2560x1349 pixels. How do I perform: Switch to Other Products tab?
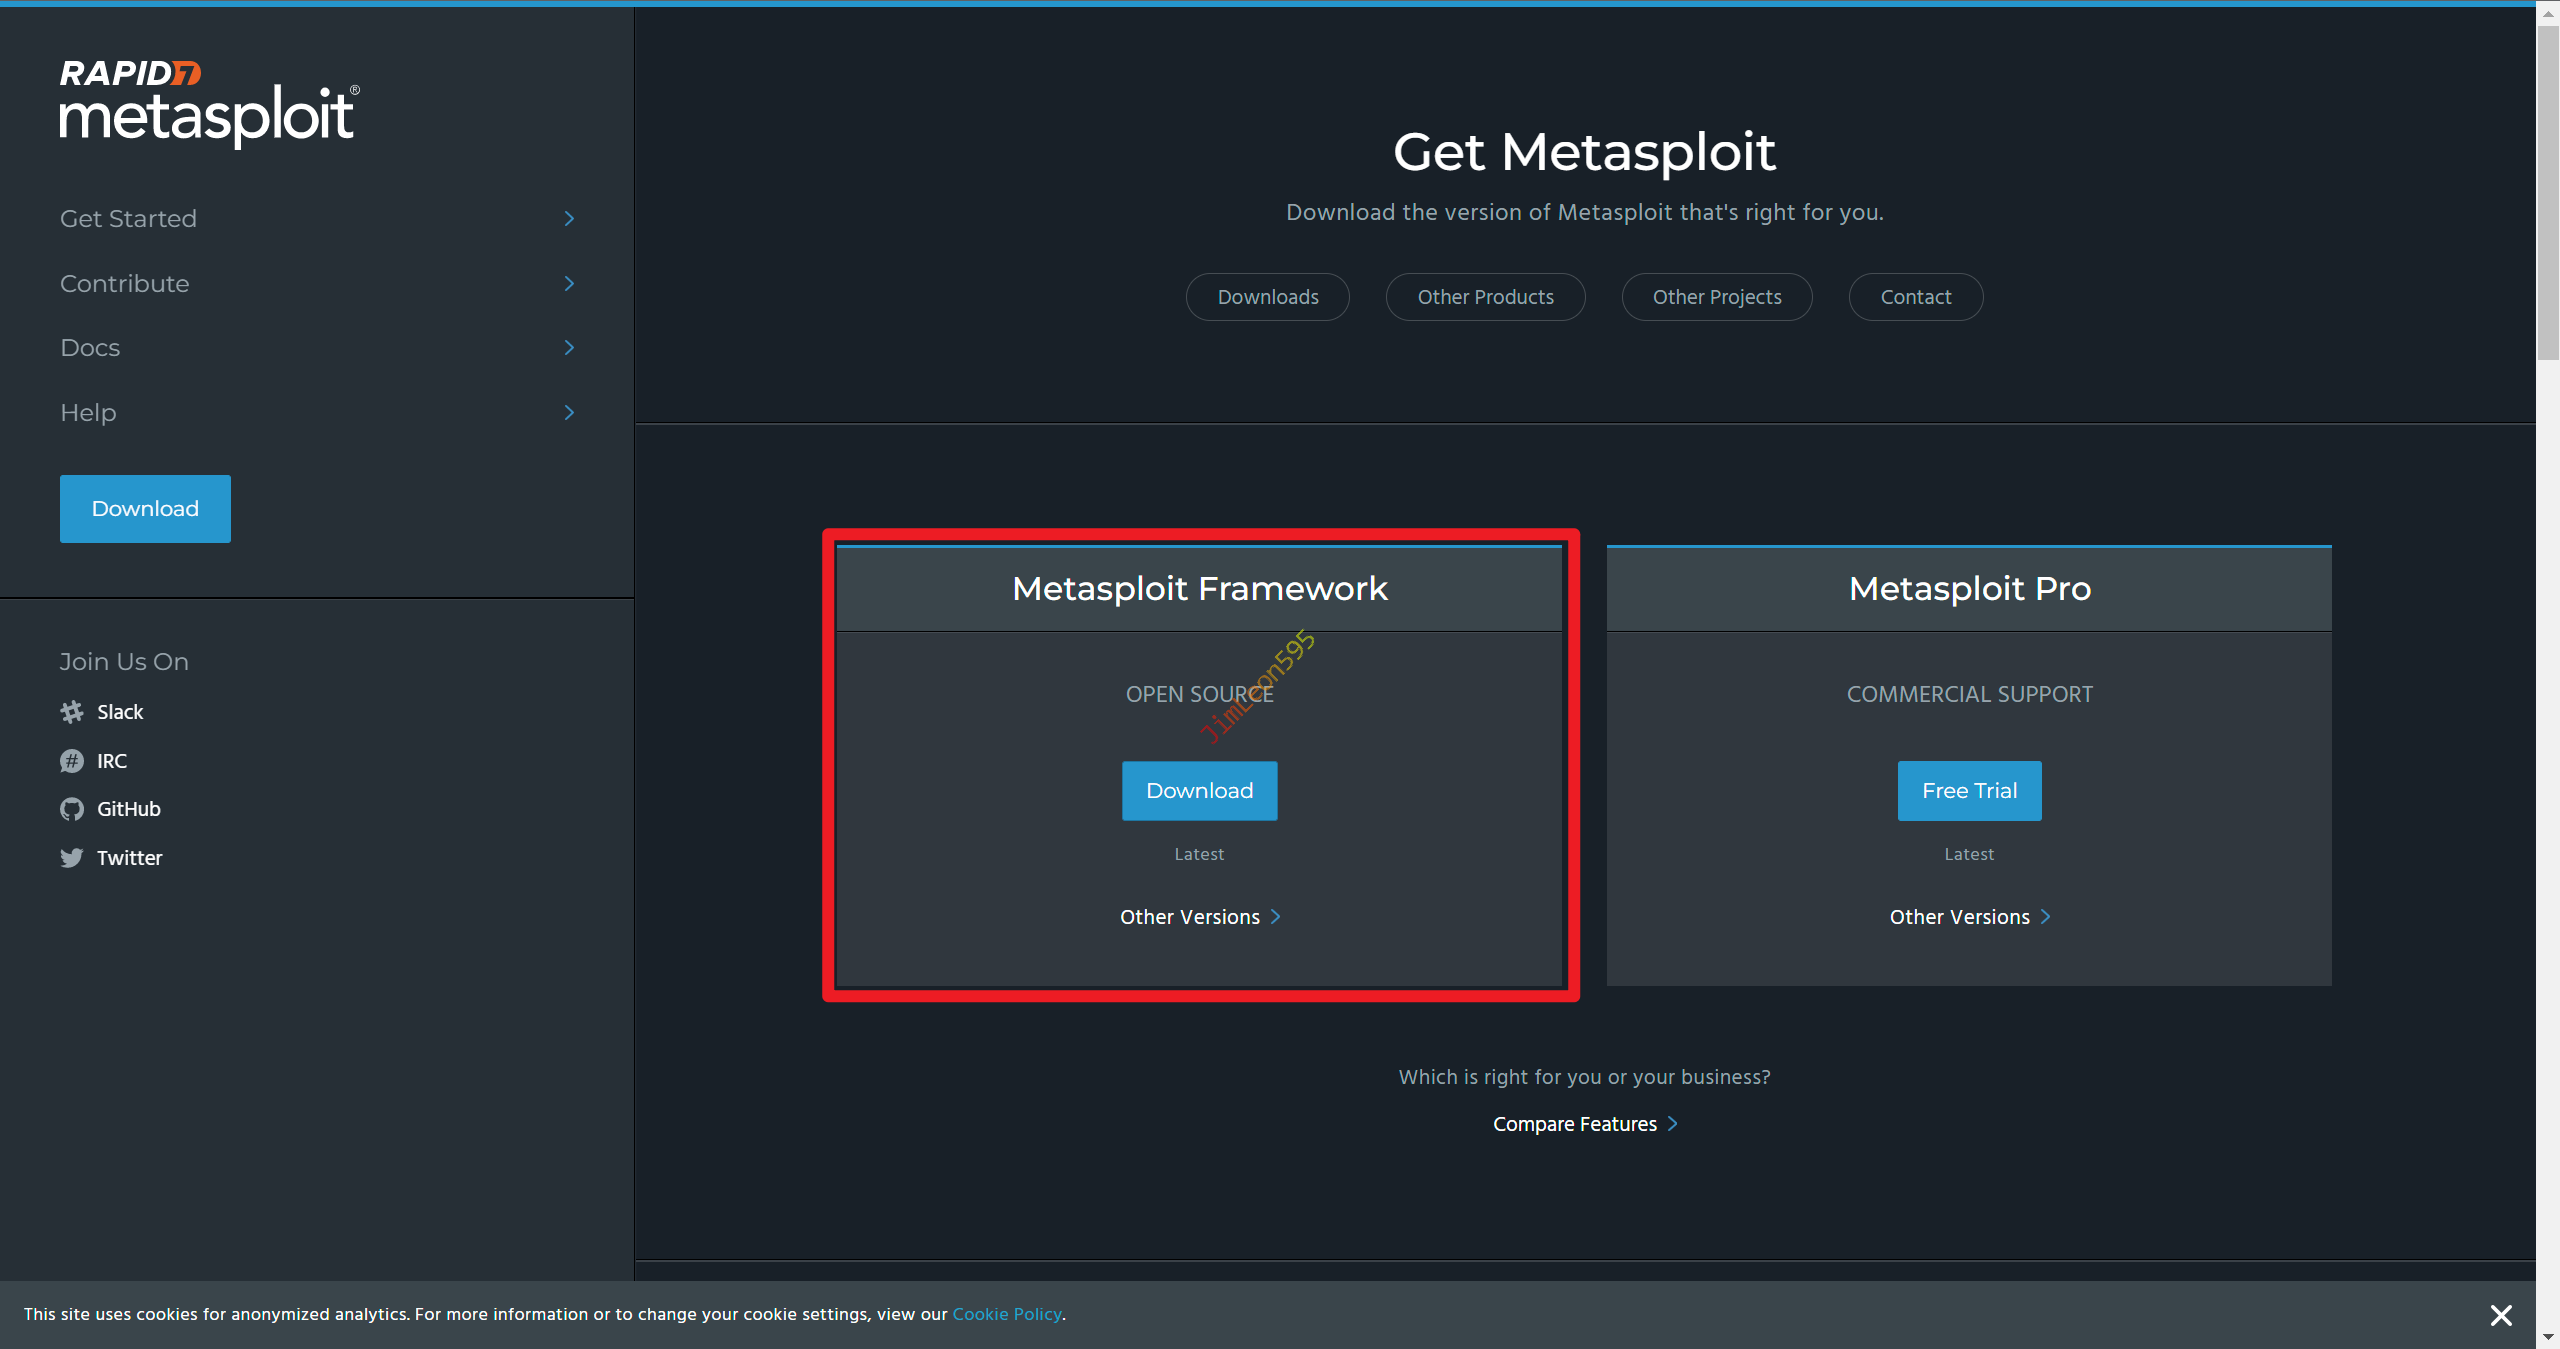pos(1485,297)
